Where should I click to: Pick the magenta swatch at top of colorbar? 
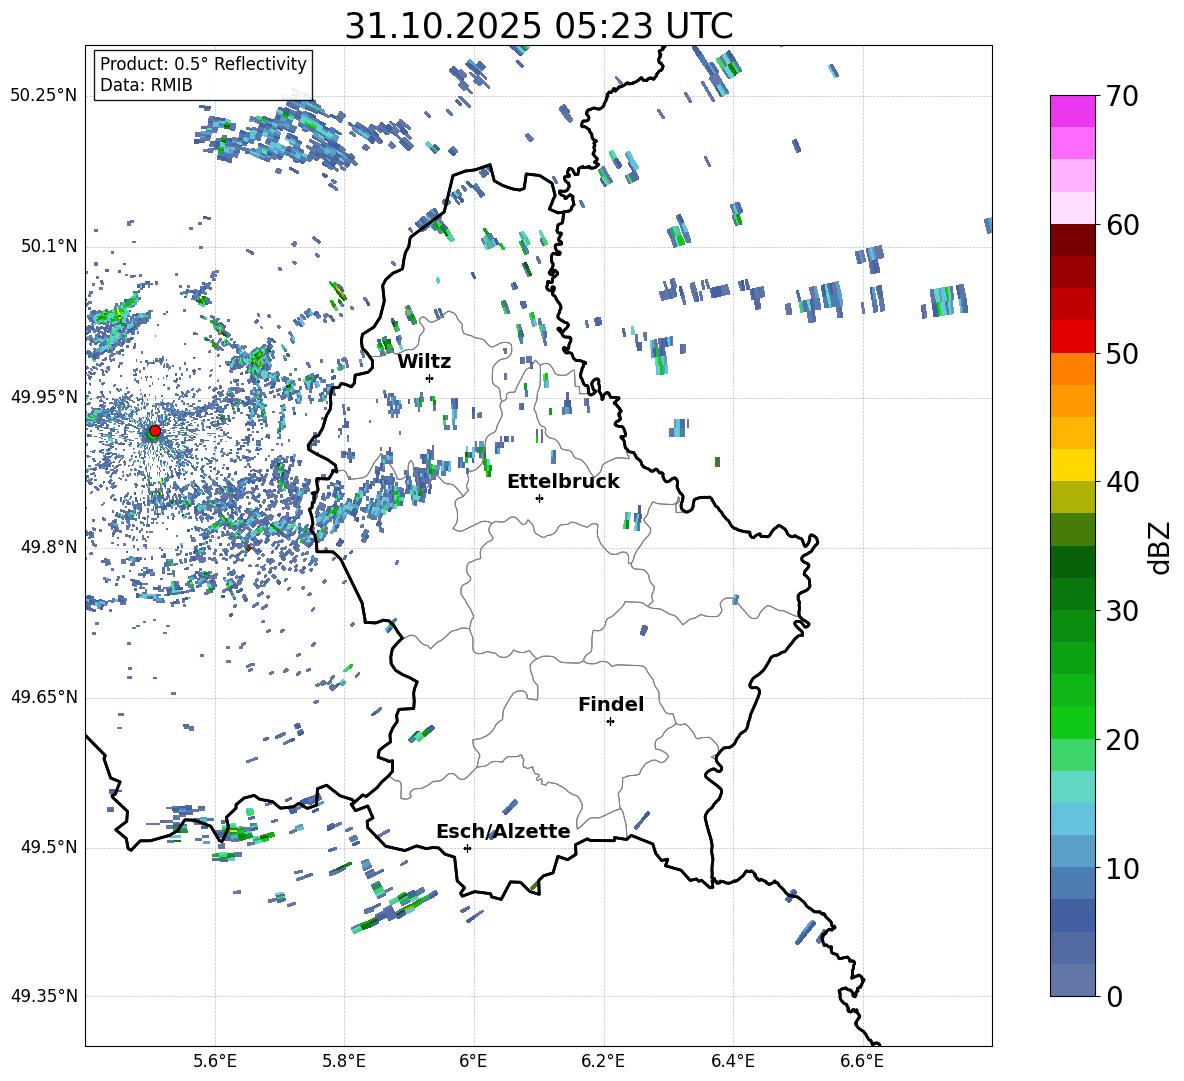[x=1073, y=111]
